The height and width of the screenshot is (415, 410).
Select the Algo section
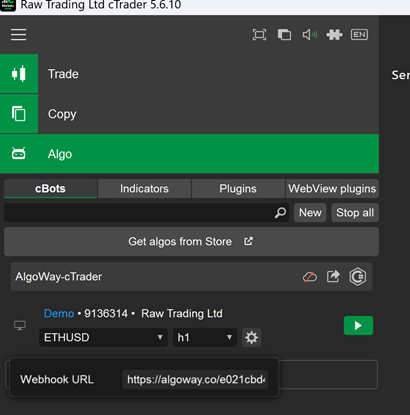(x=189, y=154)
